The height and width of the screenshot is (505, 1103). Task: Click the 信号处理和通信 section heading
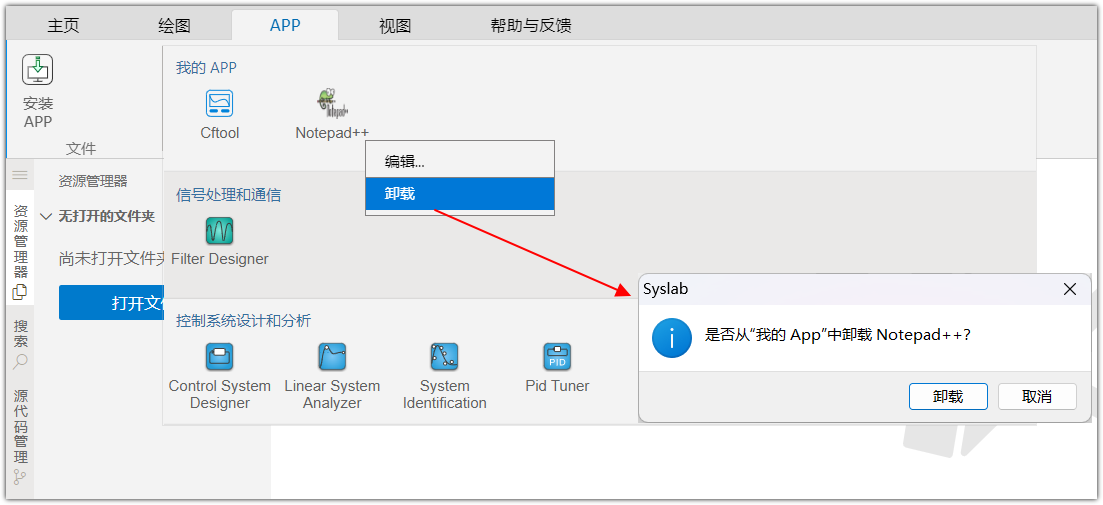click(x=229, y=195)
